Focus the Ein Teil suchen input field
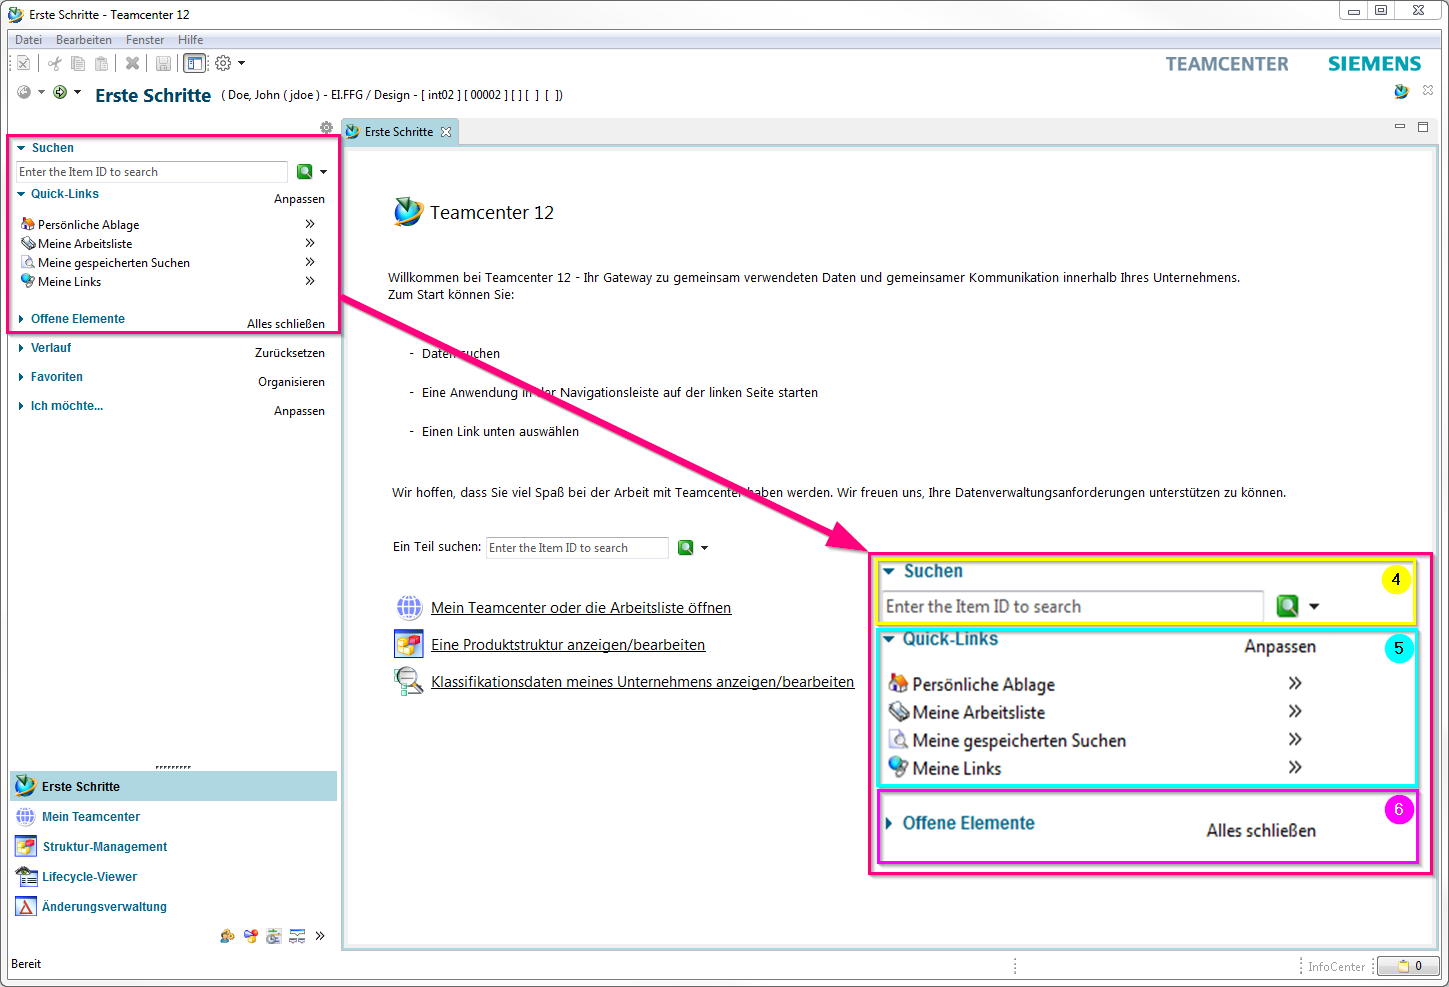The width and height of the screenshot is (1449, 987). coord(576,548)
